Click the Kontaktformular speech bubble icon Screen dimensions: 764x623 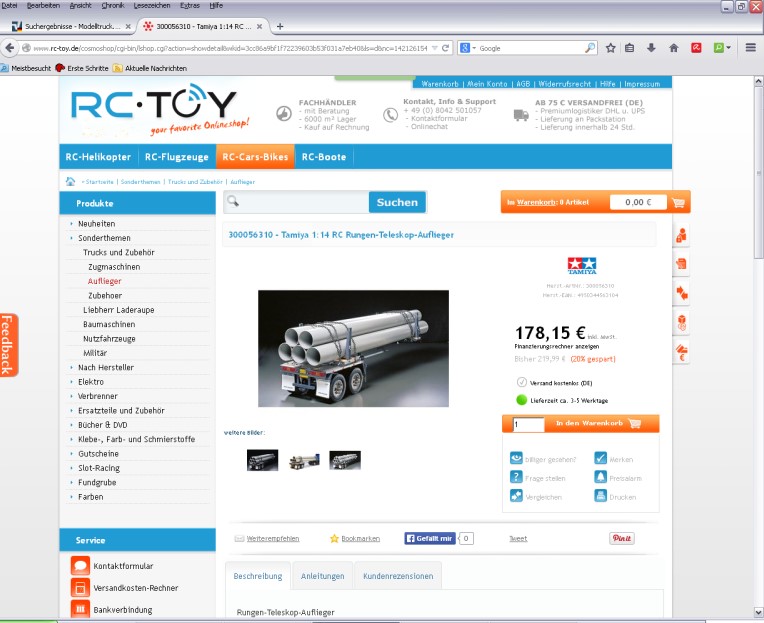point(80,566)
